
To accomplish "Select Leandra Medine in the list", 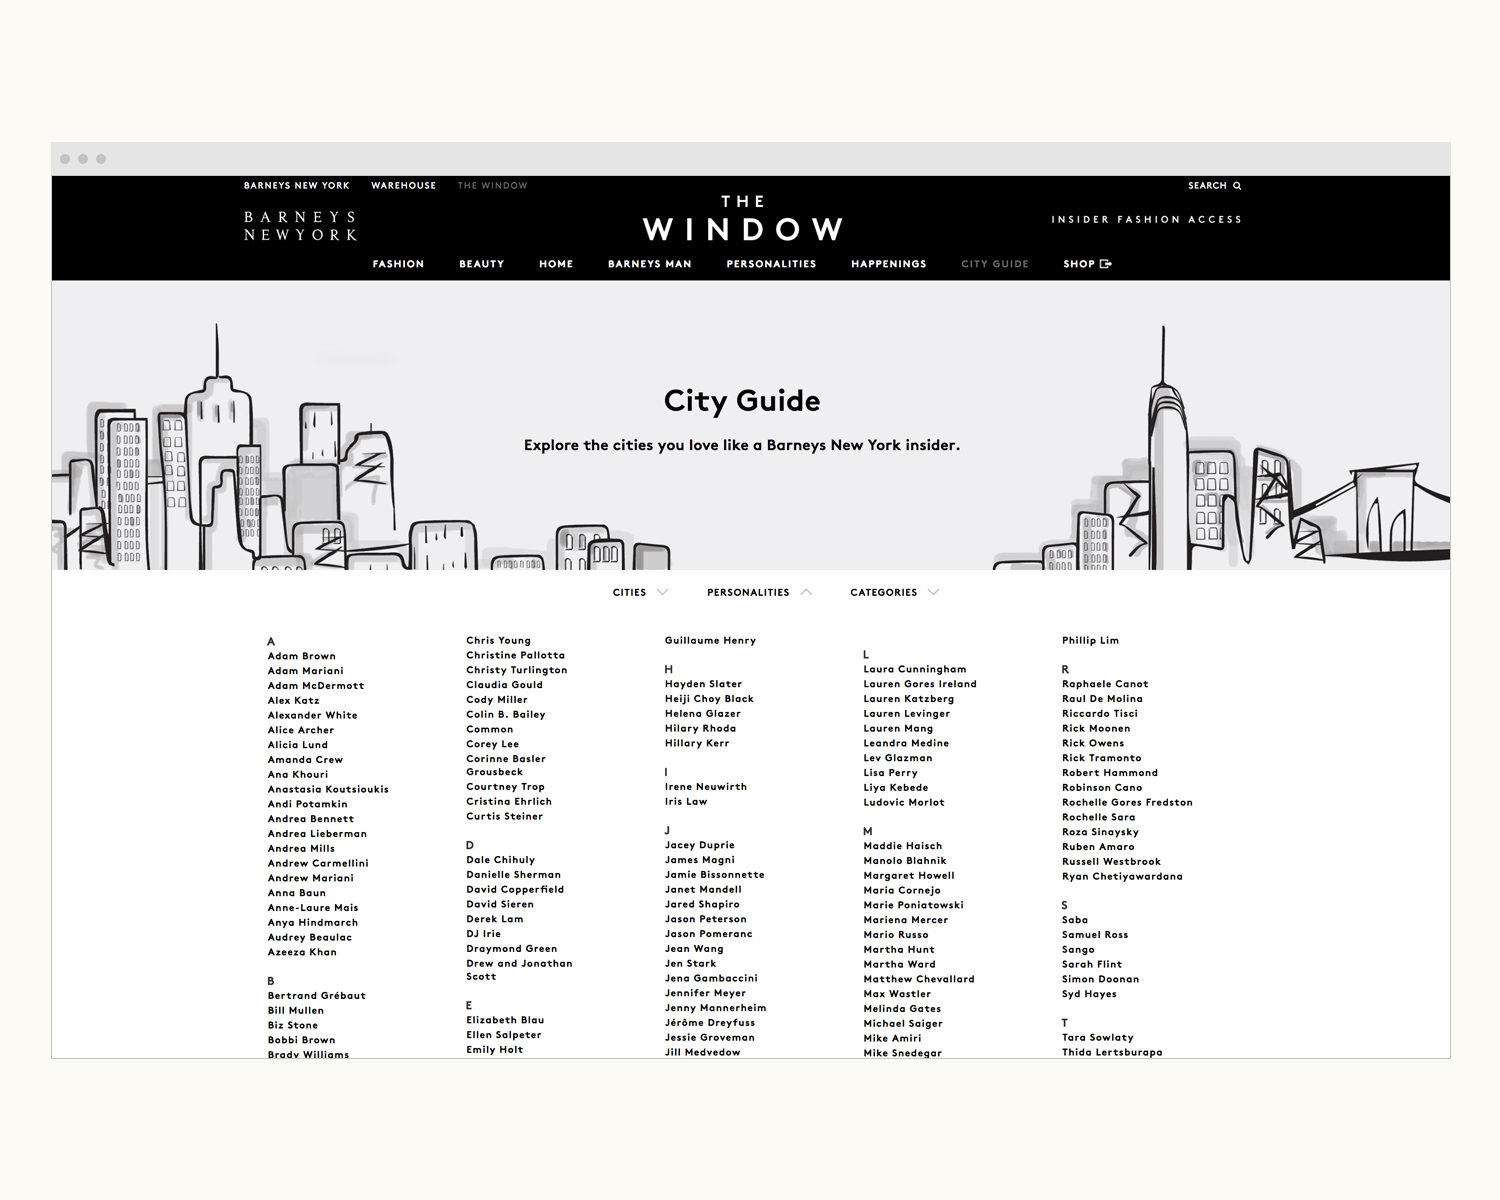I will tap(906, 743).
